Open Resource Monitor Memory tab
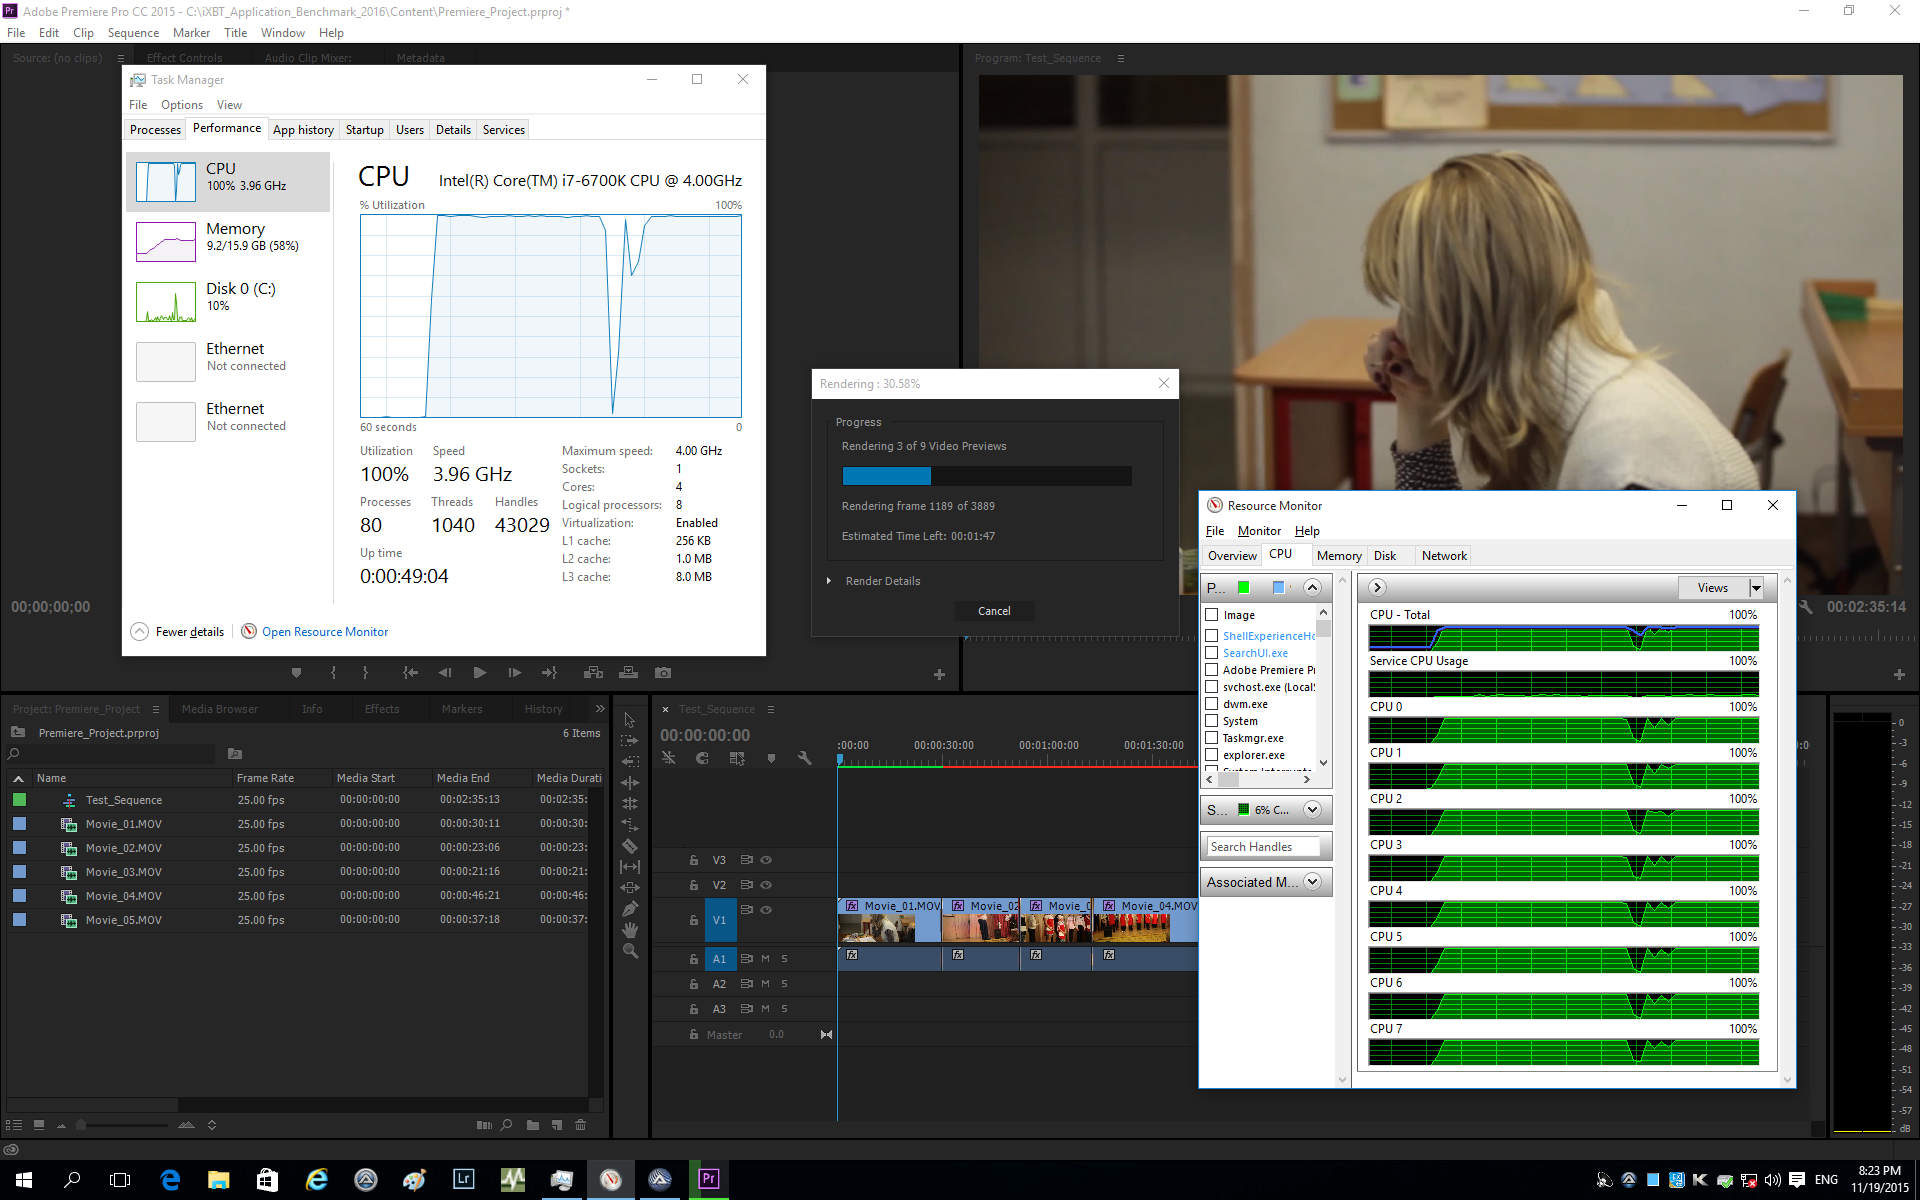This screenshot has width=1920, height=1200. point(1338,556)
